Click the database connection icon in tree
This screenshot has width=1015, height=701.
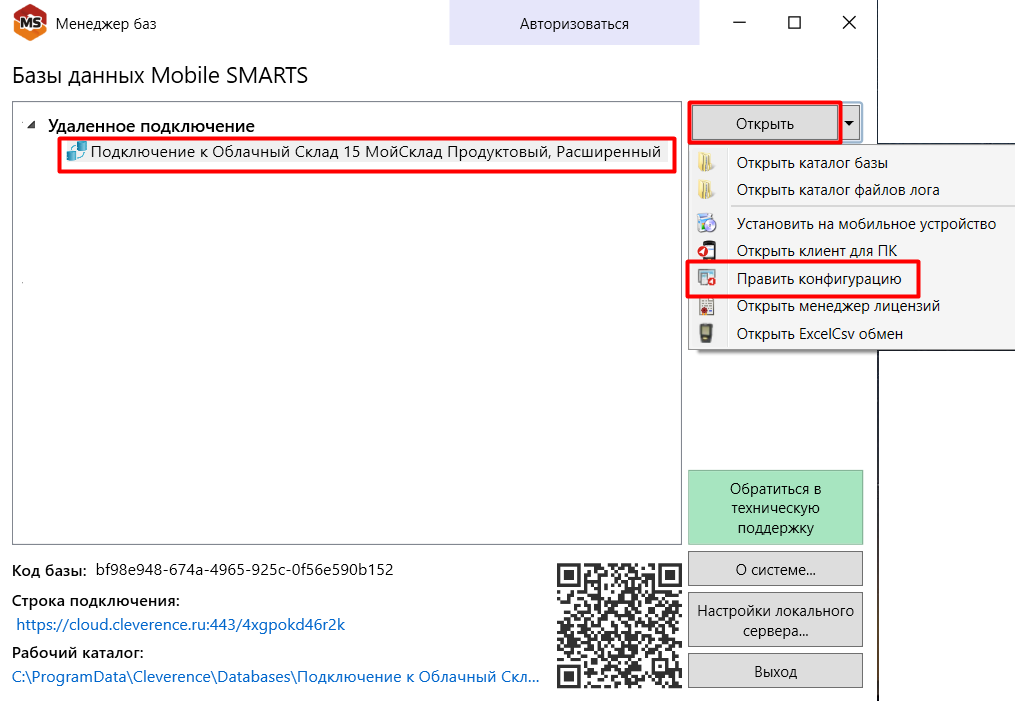tap(76, 151)
